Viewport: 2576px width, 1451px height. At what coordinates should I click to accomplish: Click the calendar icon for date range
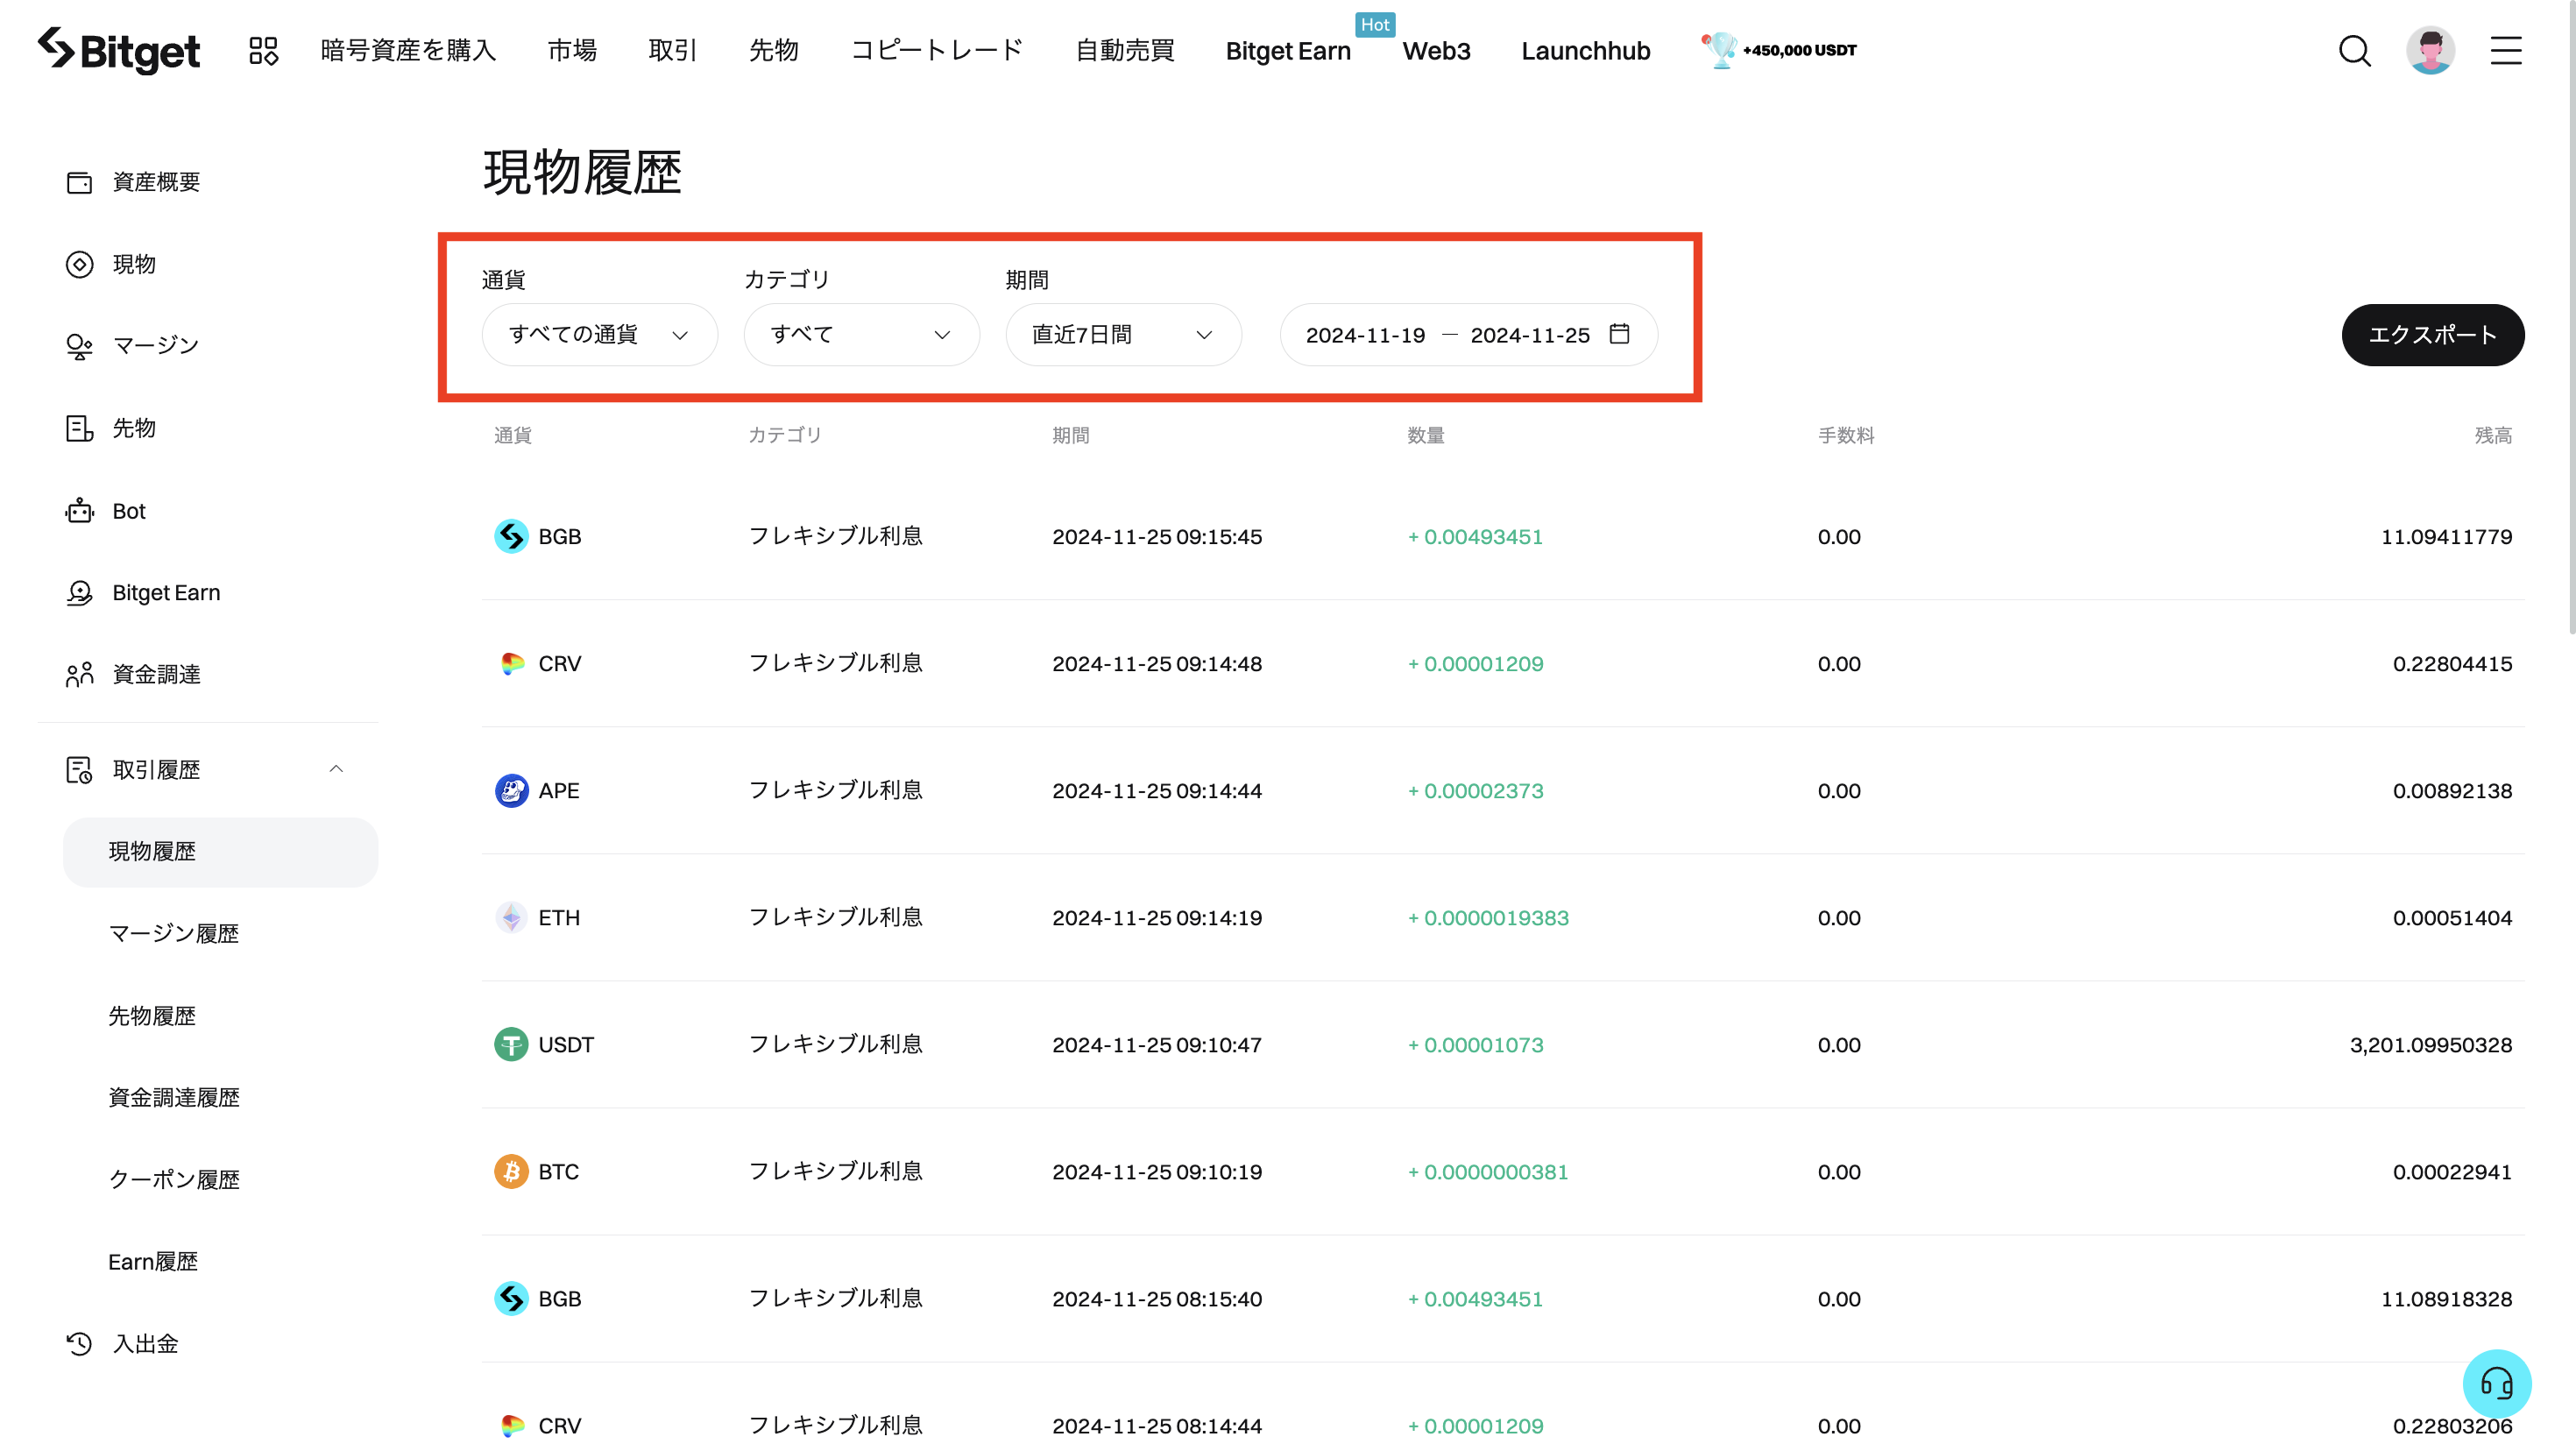click(x=1621, y=335)
